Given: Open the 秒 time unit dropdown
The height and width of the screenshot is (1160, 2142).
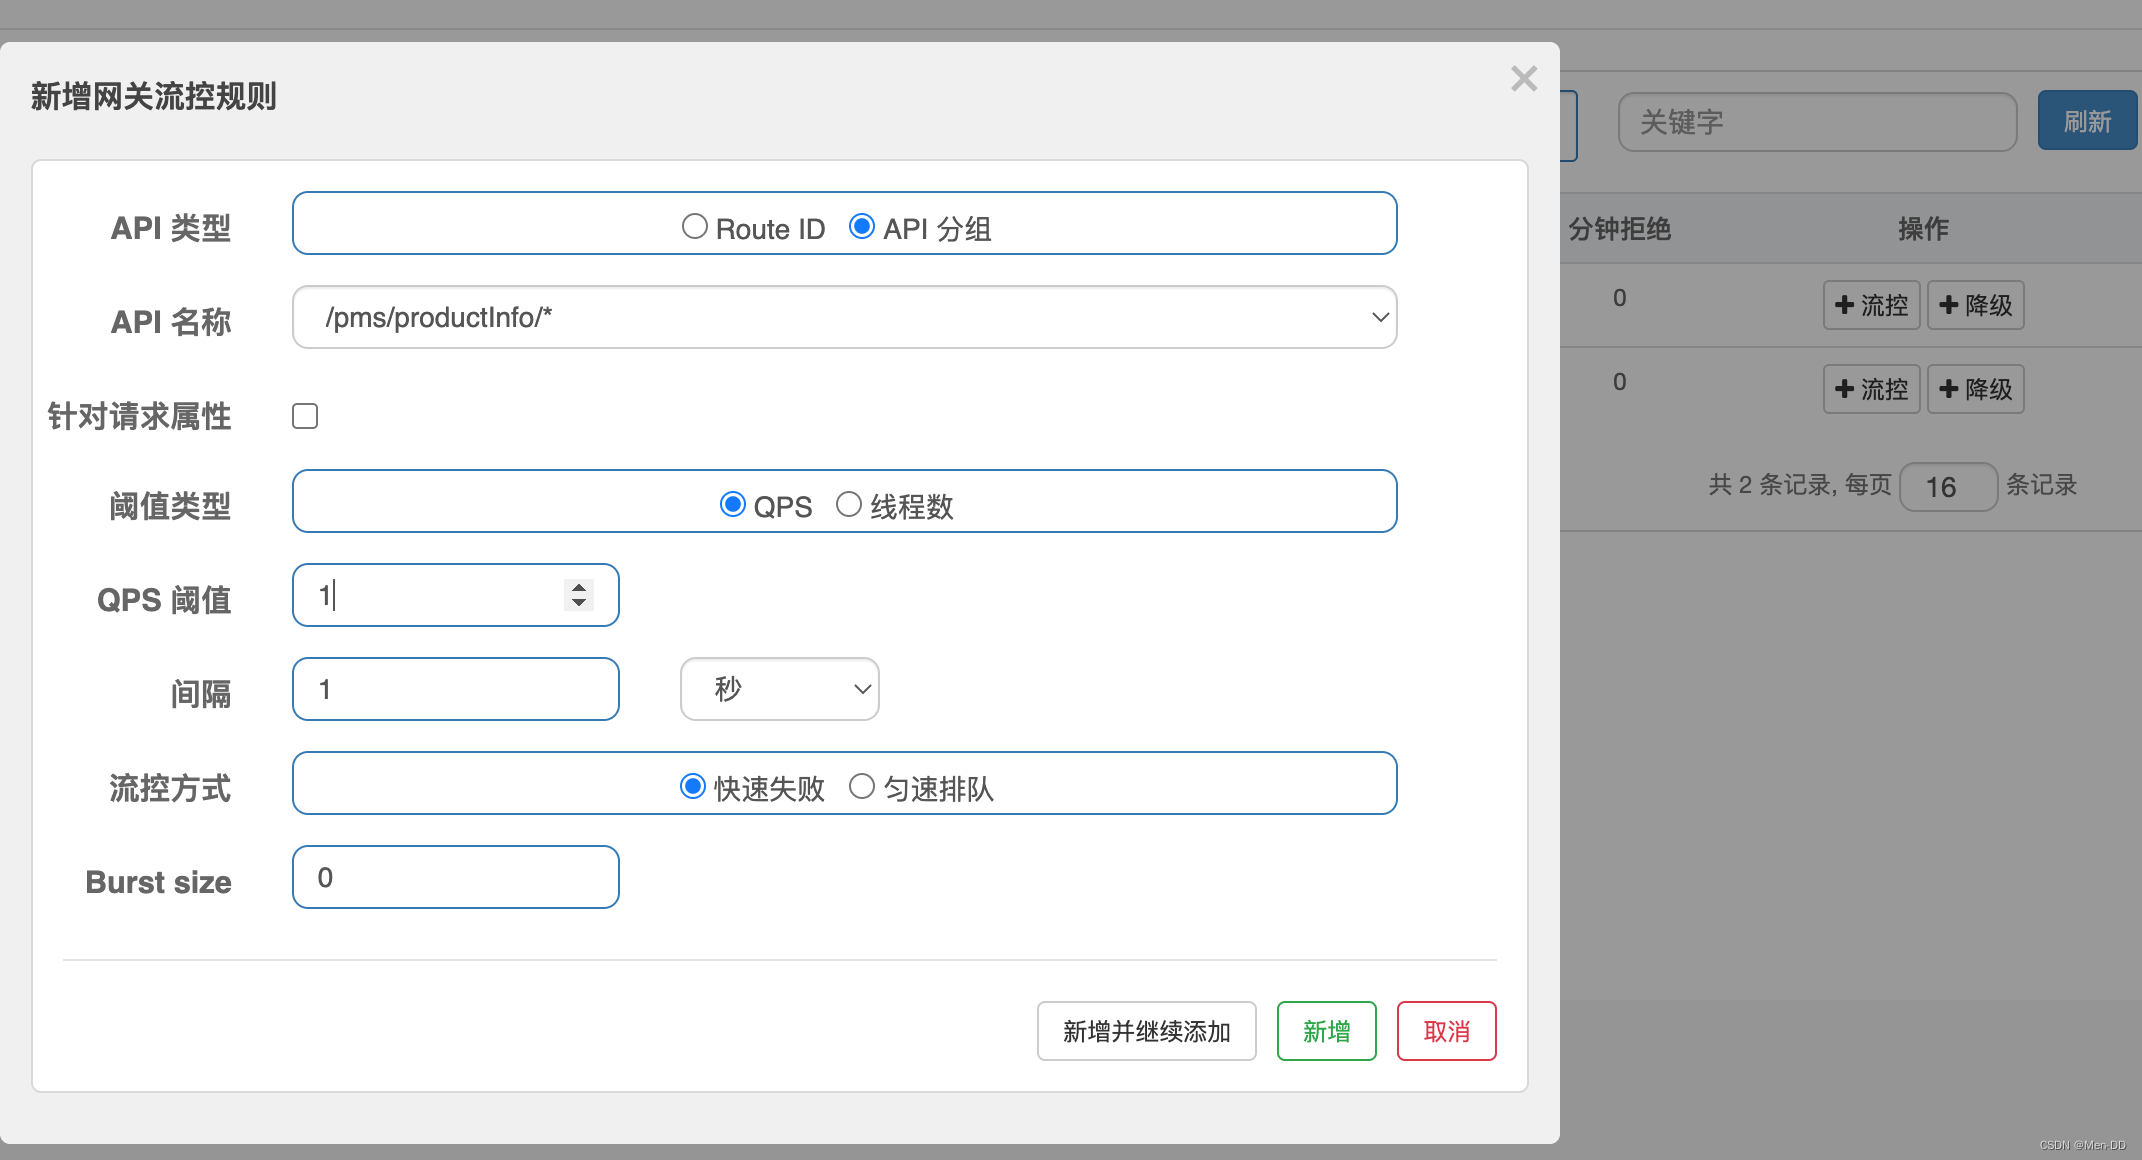Looking at the screenshot, I should 780,689.
